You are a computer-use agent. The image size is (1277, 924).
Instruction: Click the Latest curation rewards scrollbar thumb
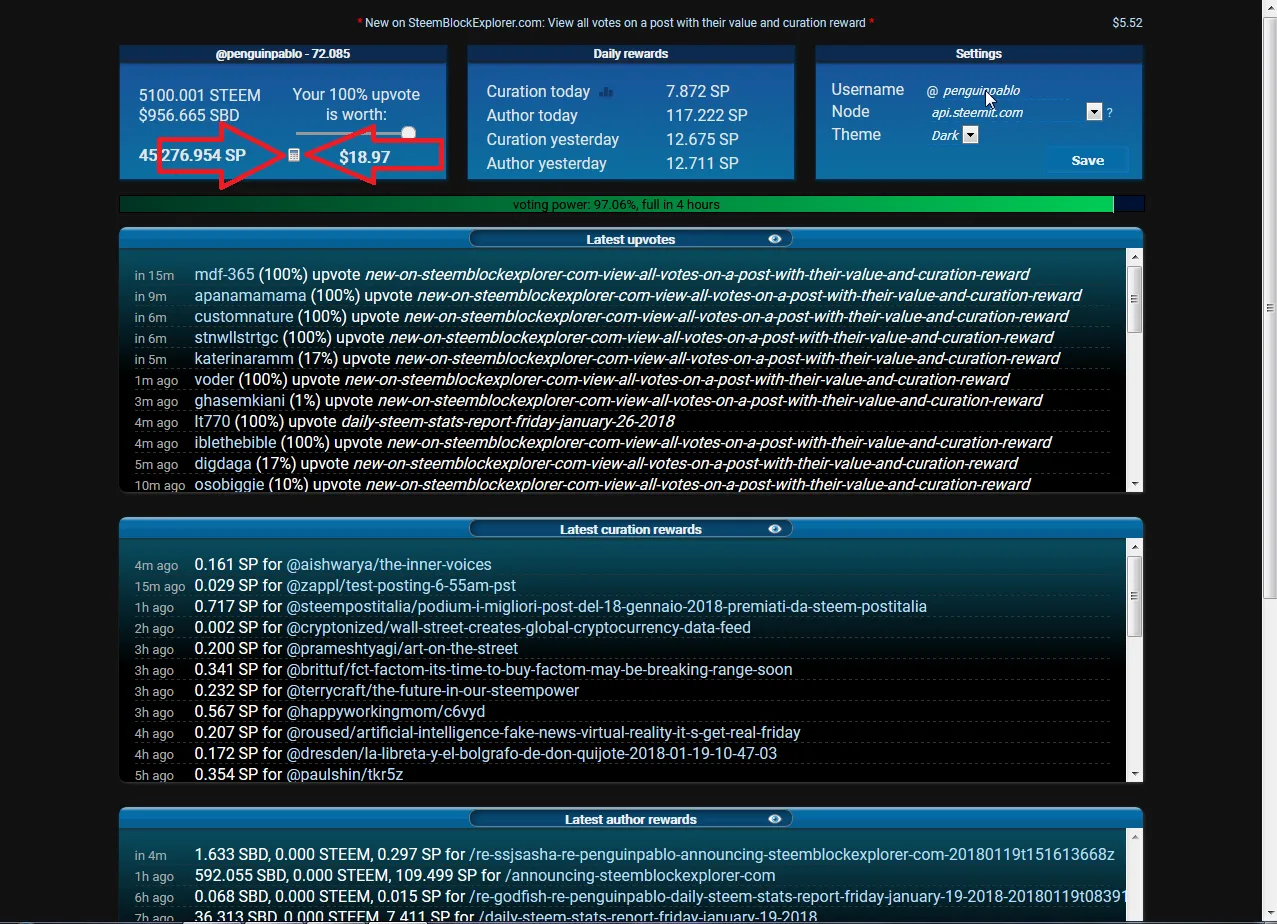tap(1134, 596)
